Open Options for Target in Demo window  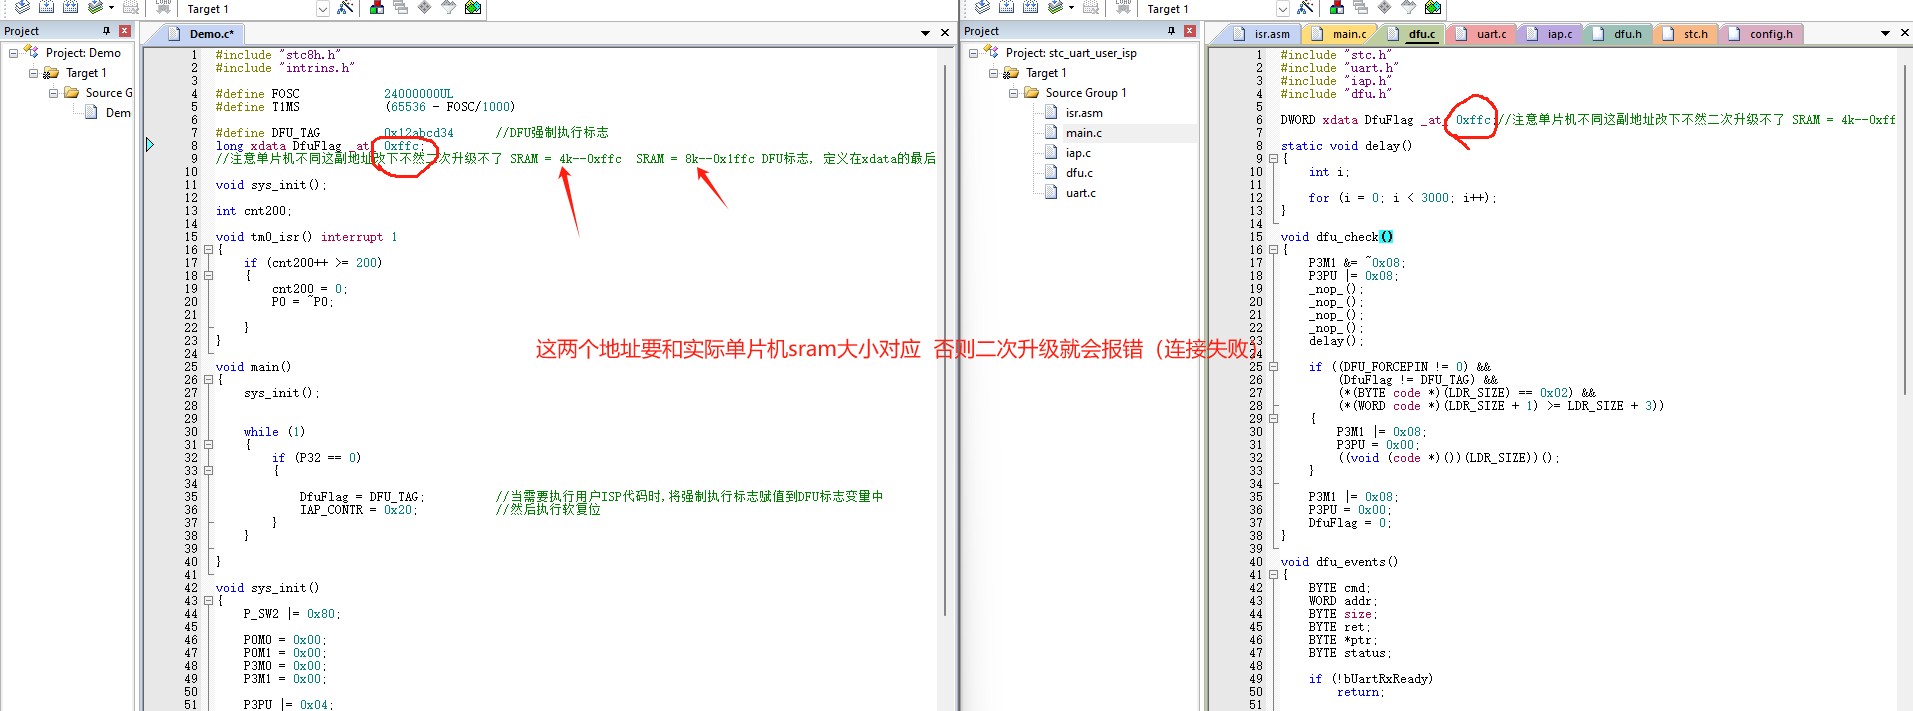pos(345,7)
